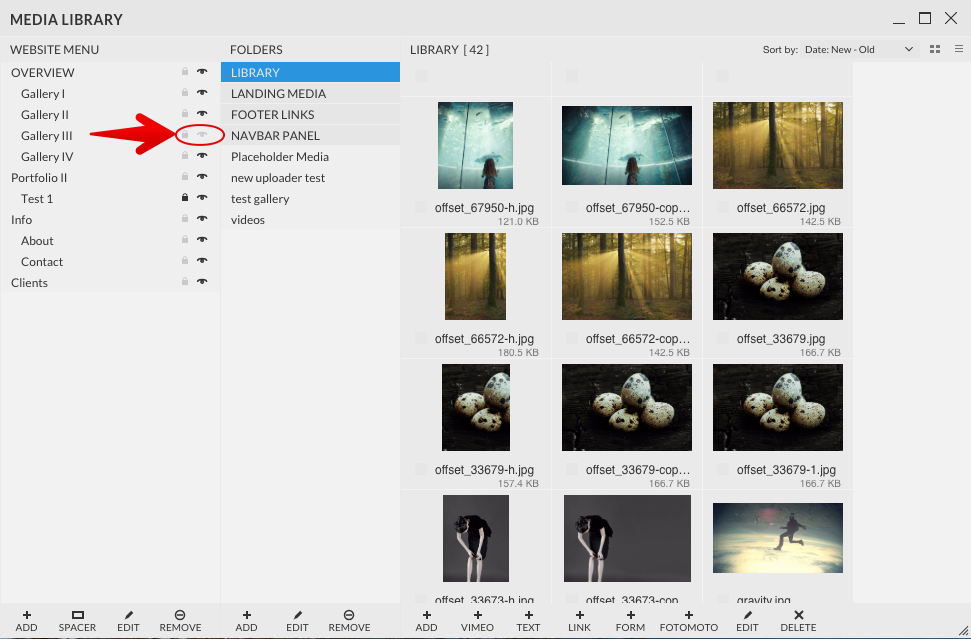Click the lock icon for About
971x639 pixels.
coord(185,240)
